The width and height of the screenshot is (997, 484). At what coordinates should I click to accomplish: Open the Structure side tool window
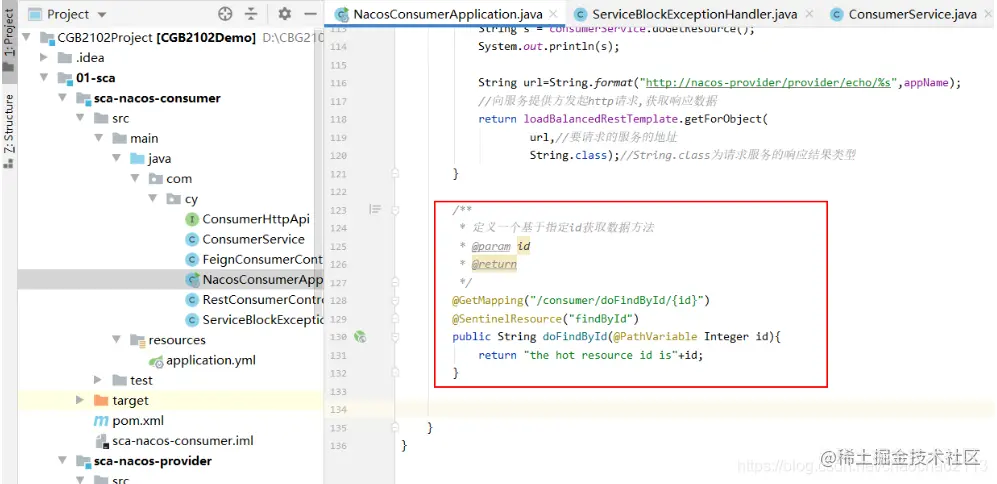[x=9, y=130]
